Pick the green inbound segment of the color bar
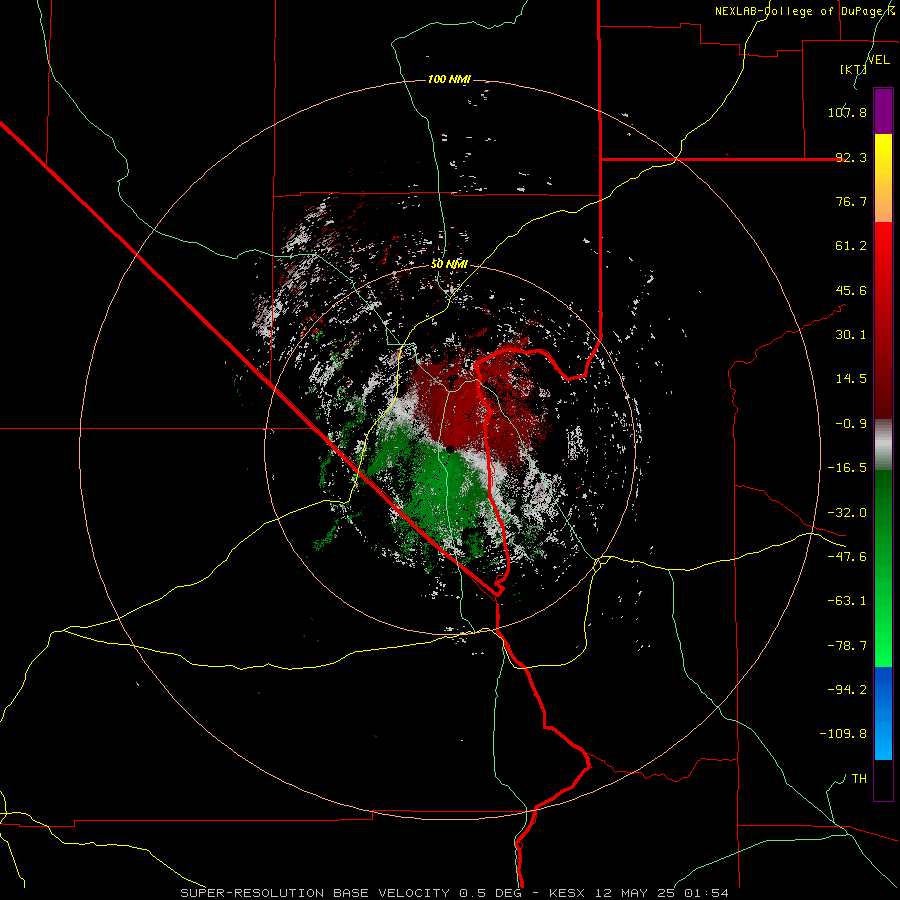This screenshot has width=900, height=900. pos(883,568)
